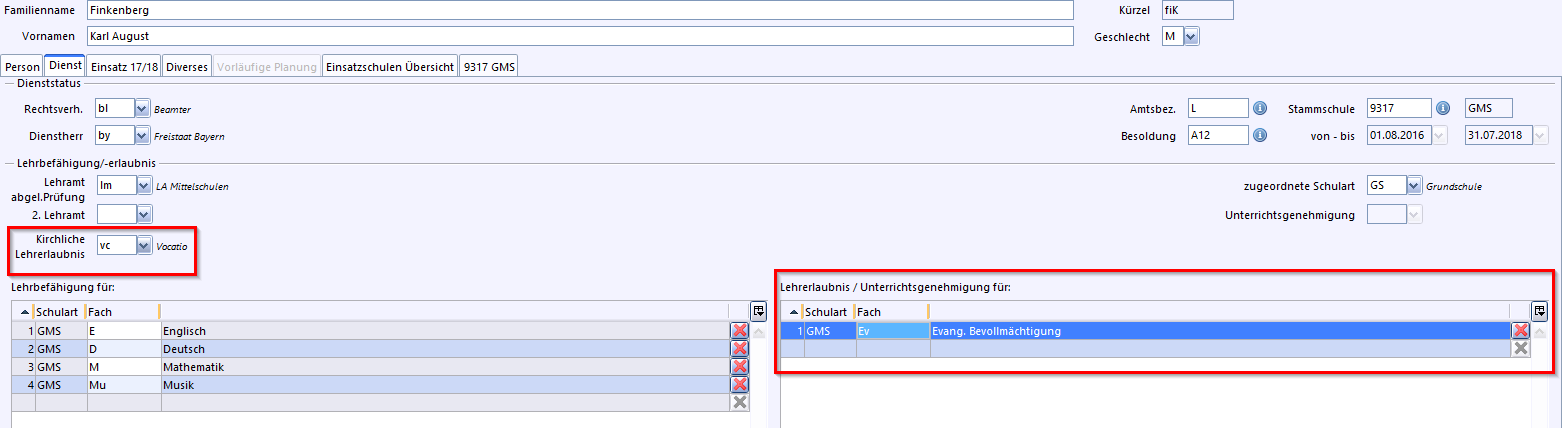Delete the Evang. Bevollmächtigung entry
Screen dimensions: 1562x428
tap(1520, 331)
